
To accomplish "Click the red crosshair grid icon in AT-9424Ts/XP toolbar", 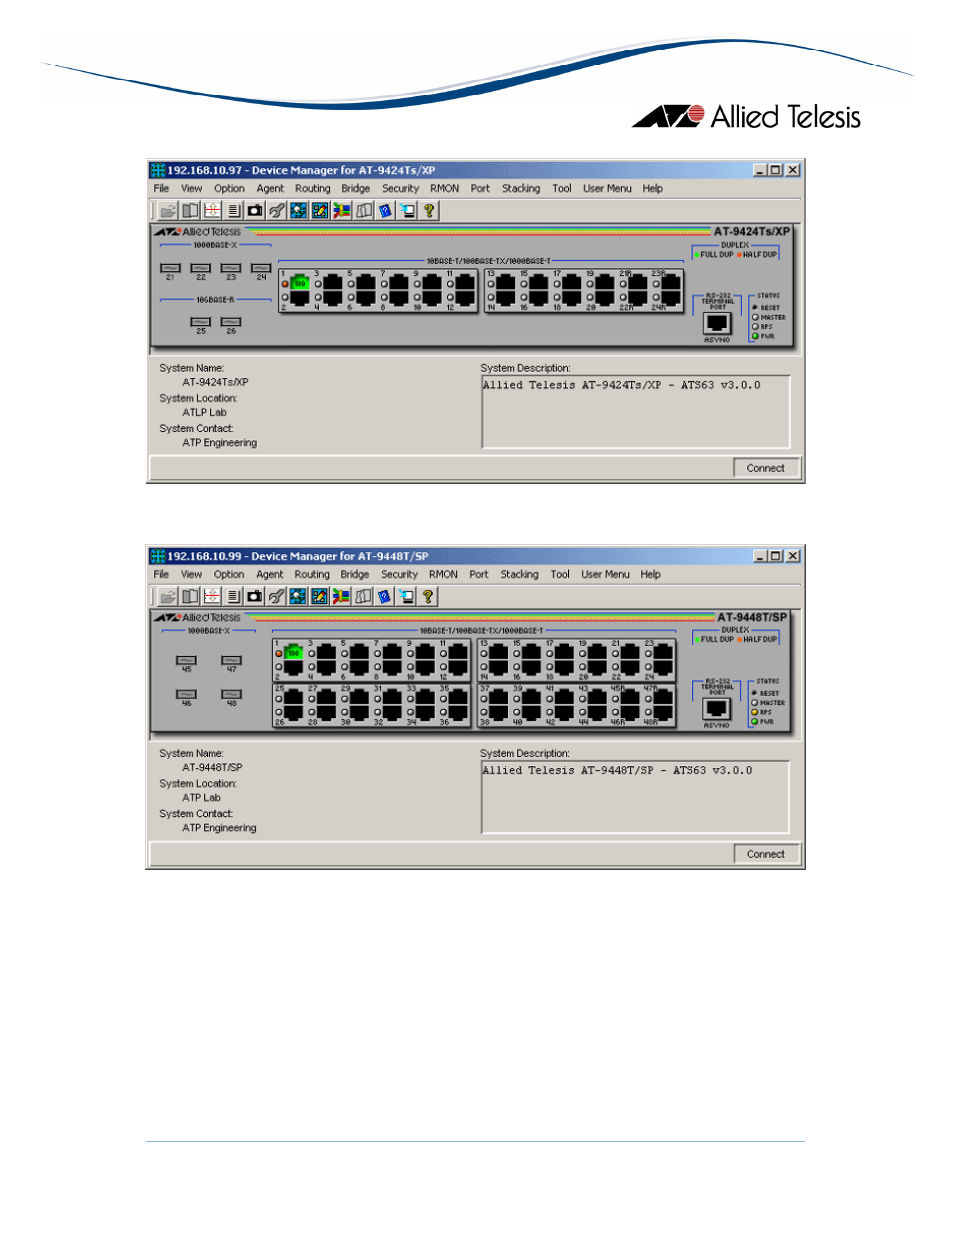I will (212, 211).
